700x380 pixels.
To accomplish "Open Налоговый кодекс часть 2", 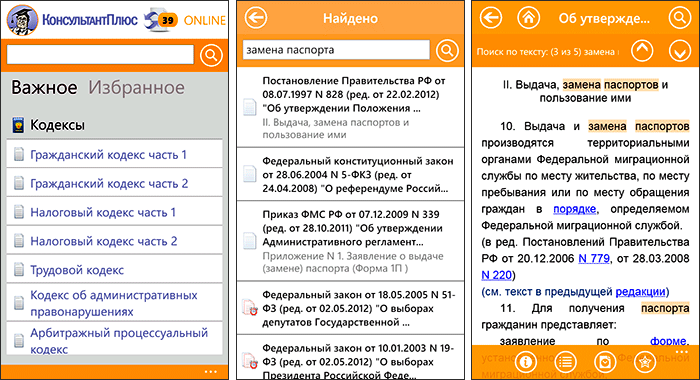I will [x=114, y=241].
